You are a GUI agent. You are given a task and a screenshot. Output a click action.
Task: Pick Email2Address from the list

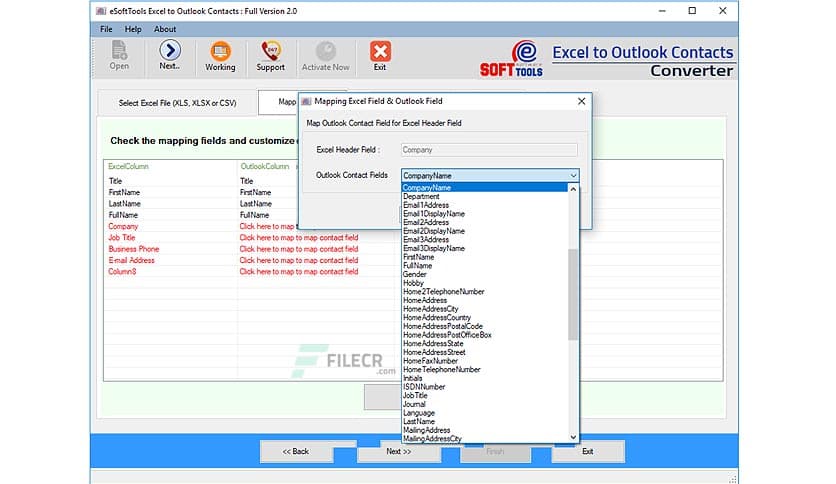click(x=484, y=222)
